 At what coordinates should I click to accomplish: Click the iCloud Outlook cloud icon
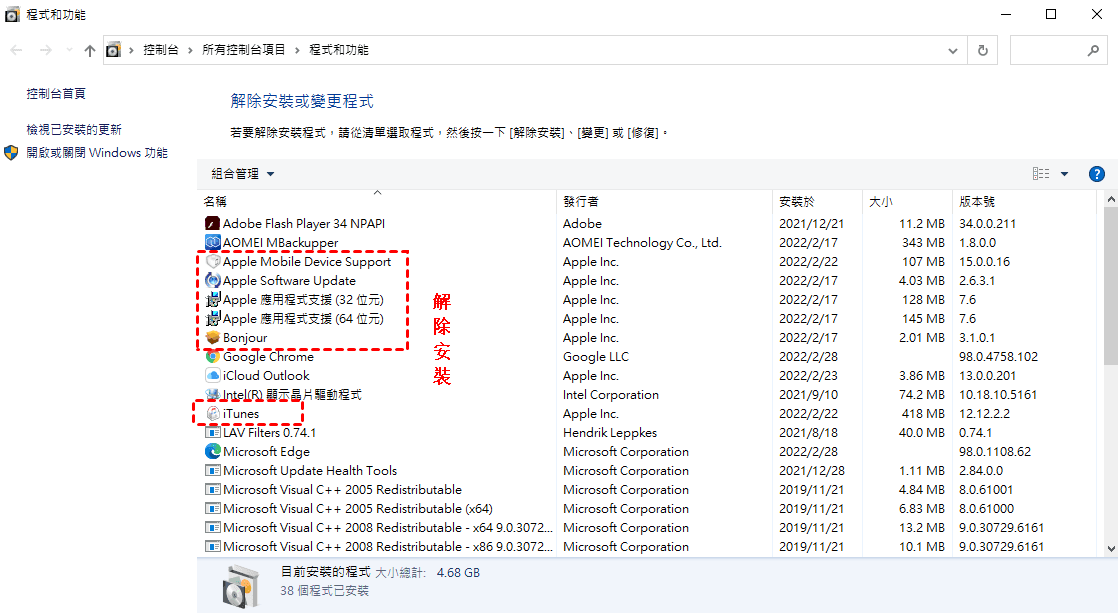[x=212, y=376]
